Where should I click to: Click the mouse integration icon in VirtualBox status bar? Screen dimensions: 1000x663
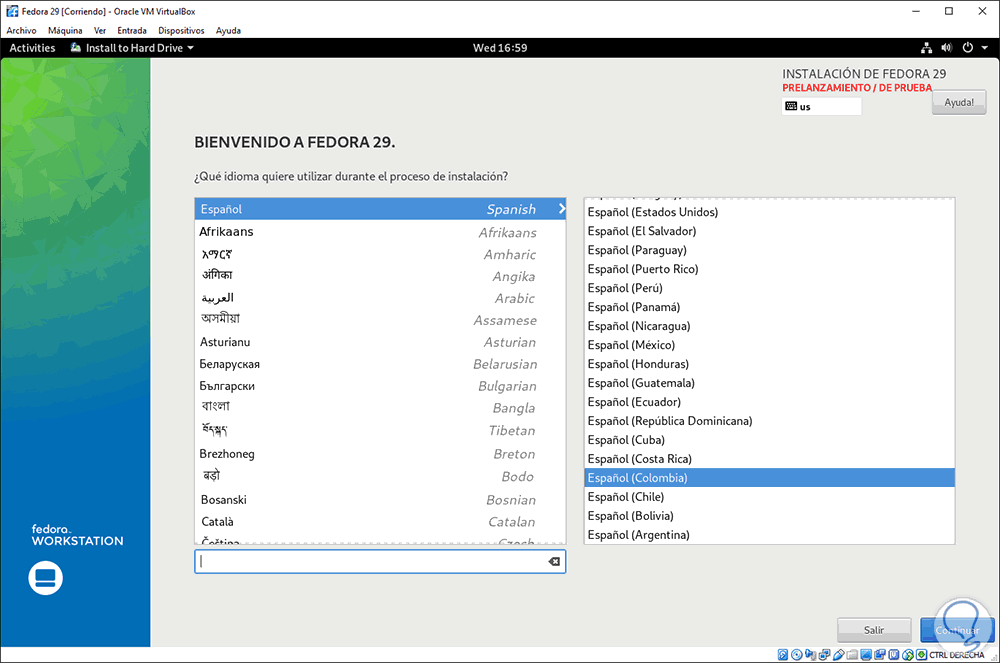pos(908,655)
